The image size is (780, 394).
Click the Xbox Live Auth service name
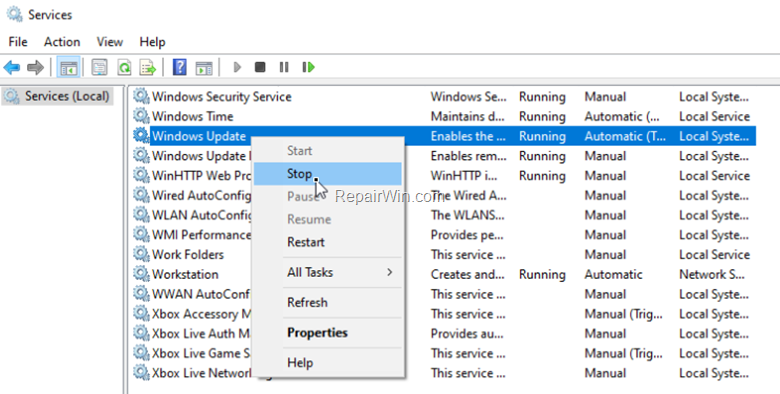tap(201, 333)
